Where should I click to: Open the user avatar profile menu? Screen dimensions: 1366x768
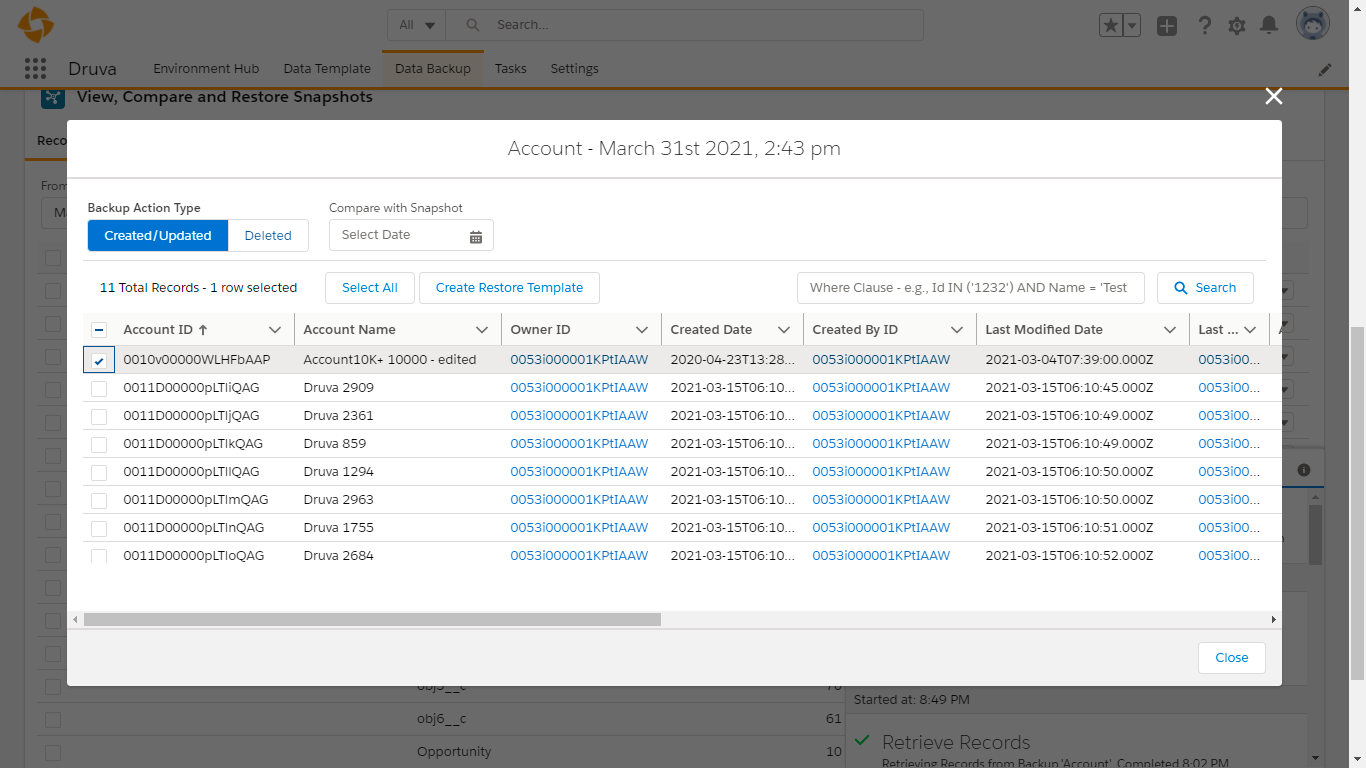click(x=1313, y=25)
